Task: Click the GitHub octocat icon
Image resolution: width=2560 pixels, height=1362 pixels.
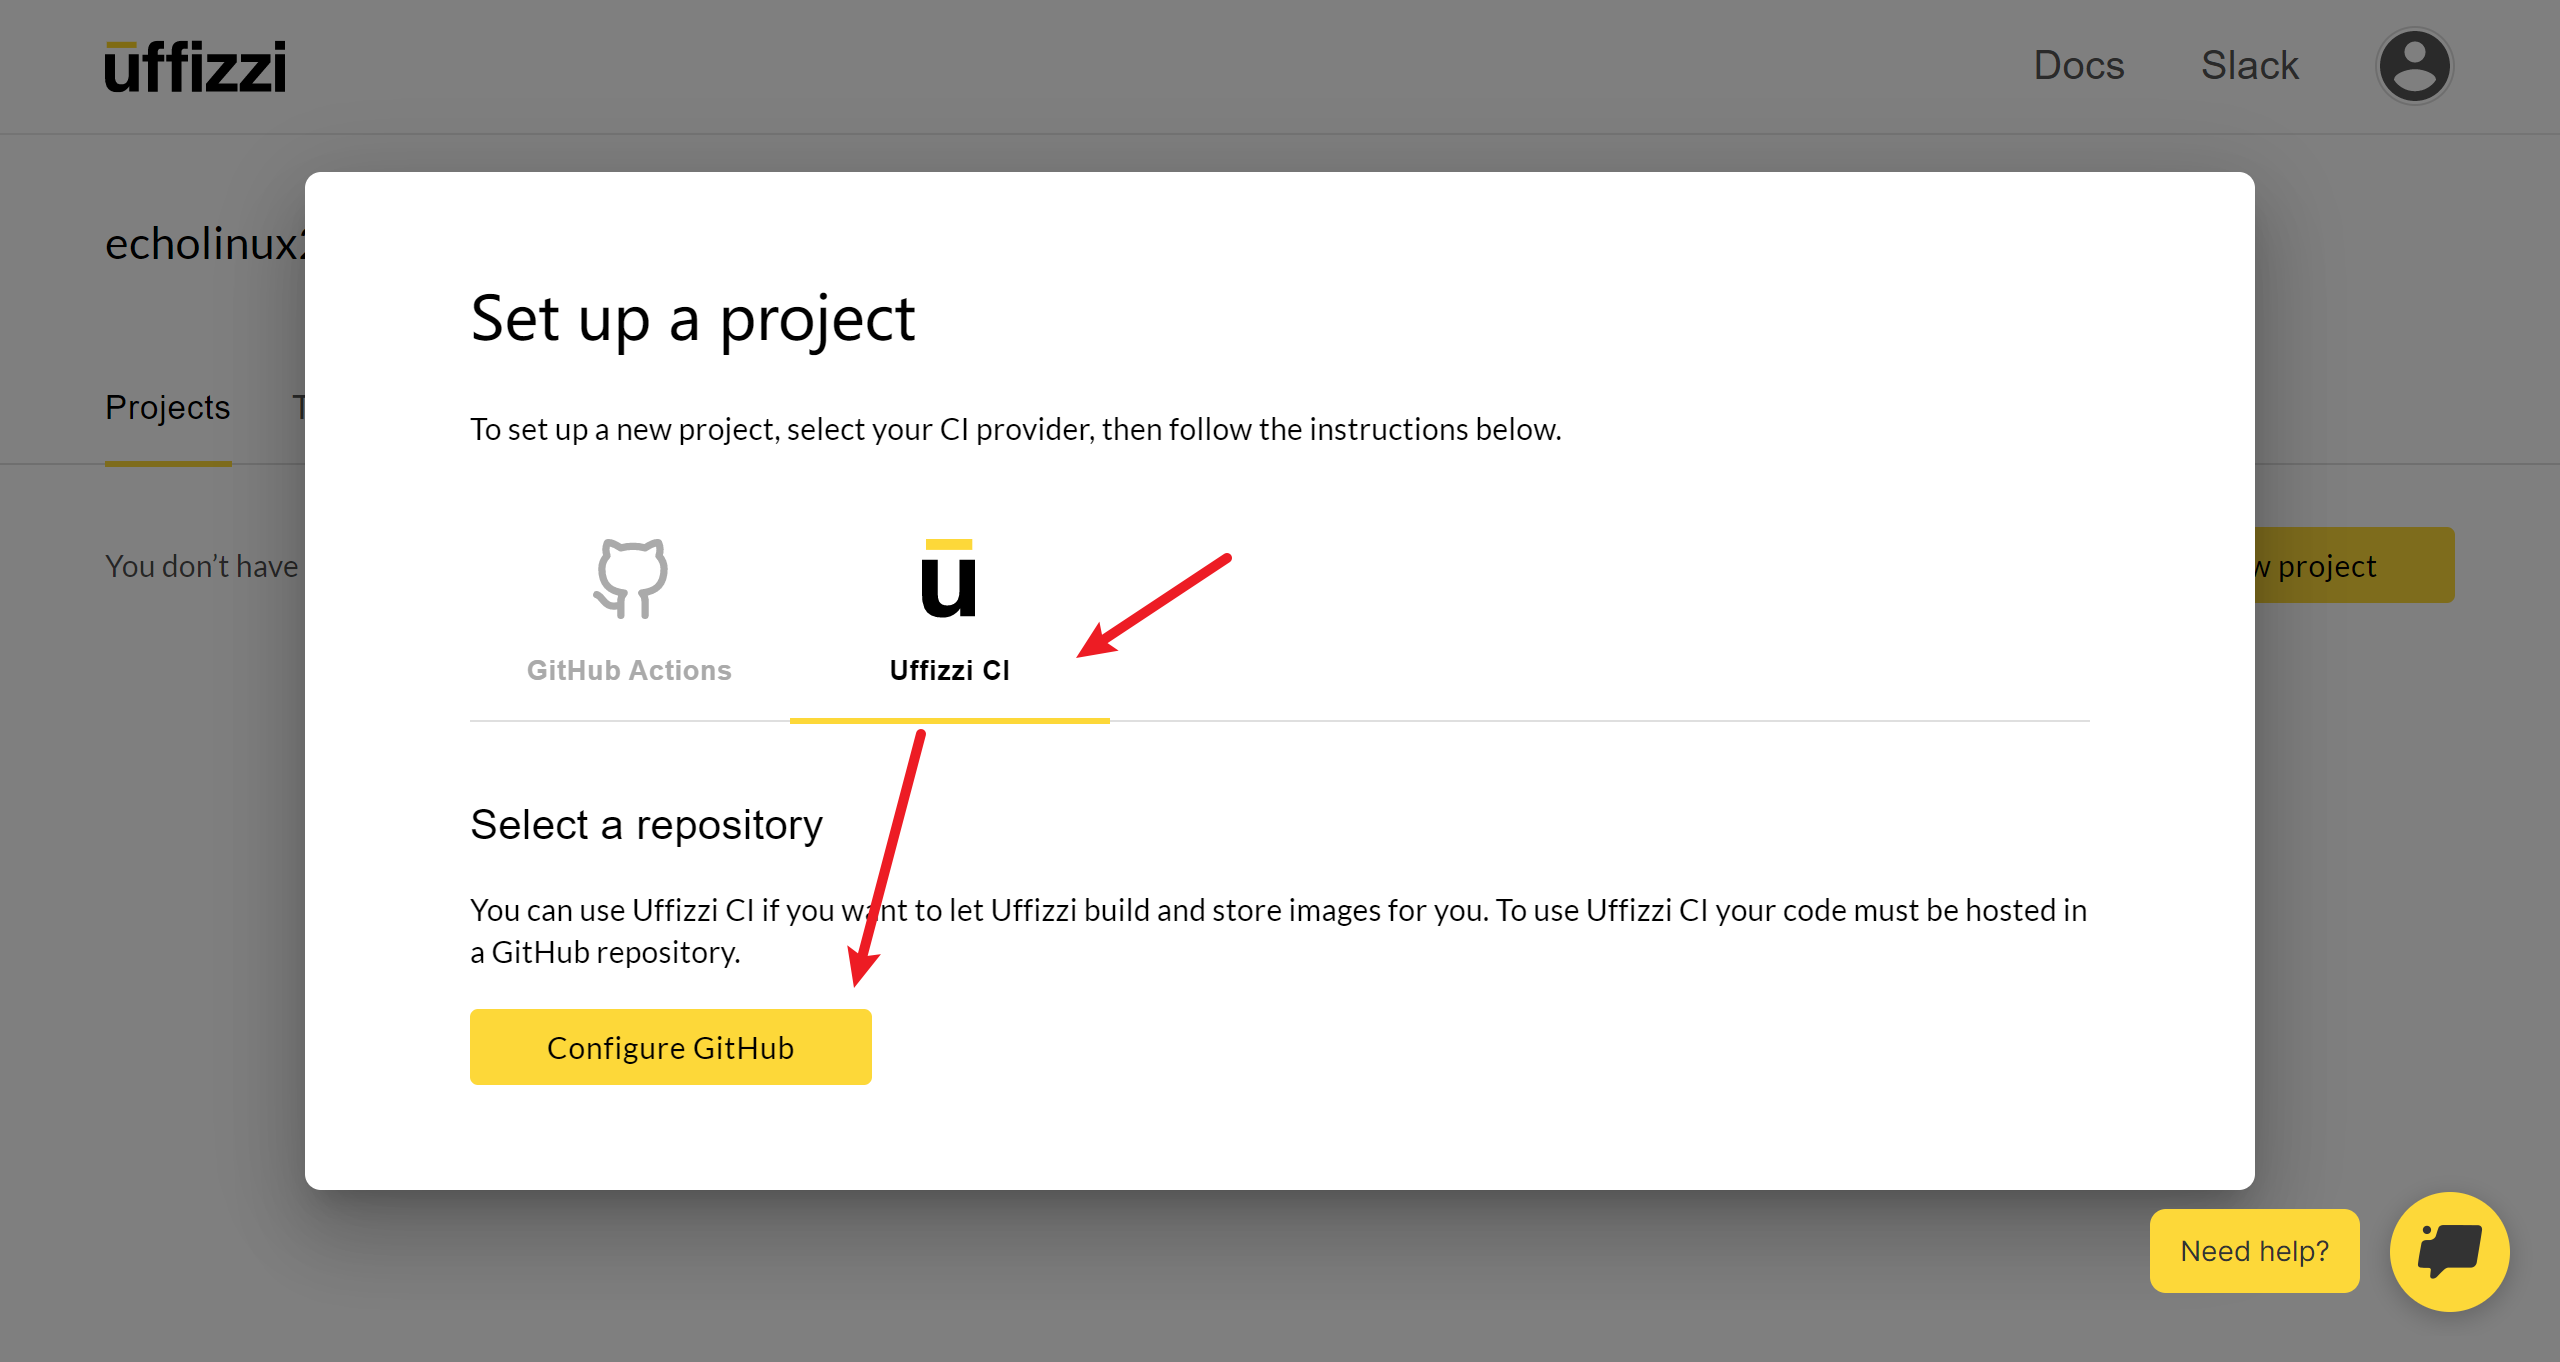Action: point(630,578)
